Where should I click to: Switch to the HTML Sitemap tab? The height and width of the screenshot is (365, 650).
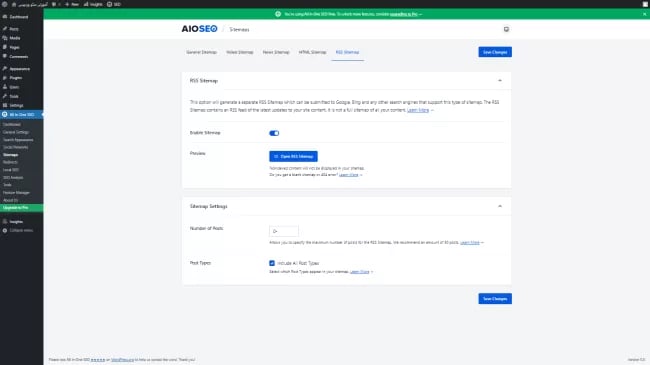[x=313, y=52]
